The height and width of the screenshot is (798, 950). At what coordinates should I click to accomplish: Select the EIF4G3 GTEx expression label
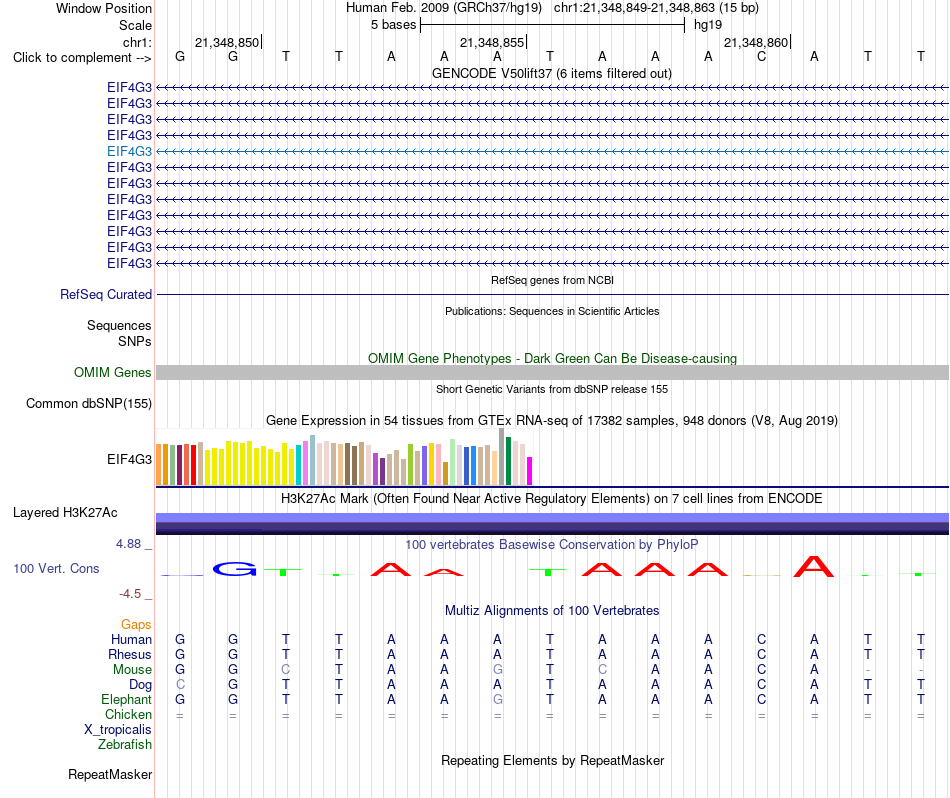129,459
